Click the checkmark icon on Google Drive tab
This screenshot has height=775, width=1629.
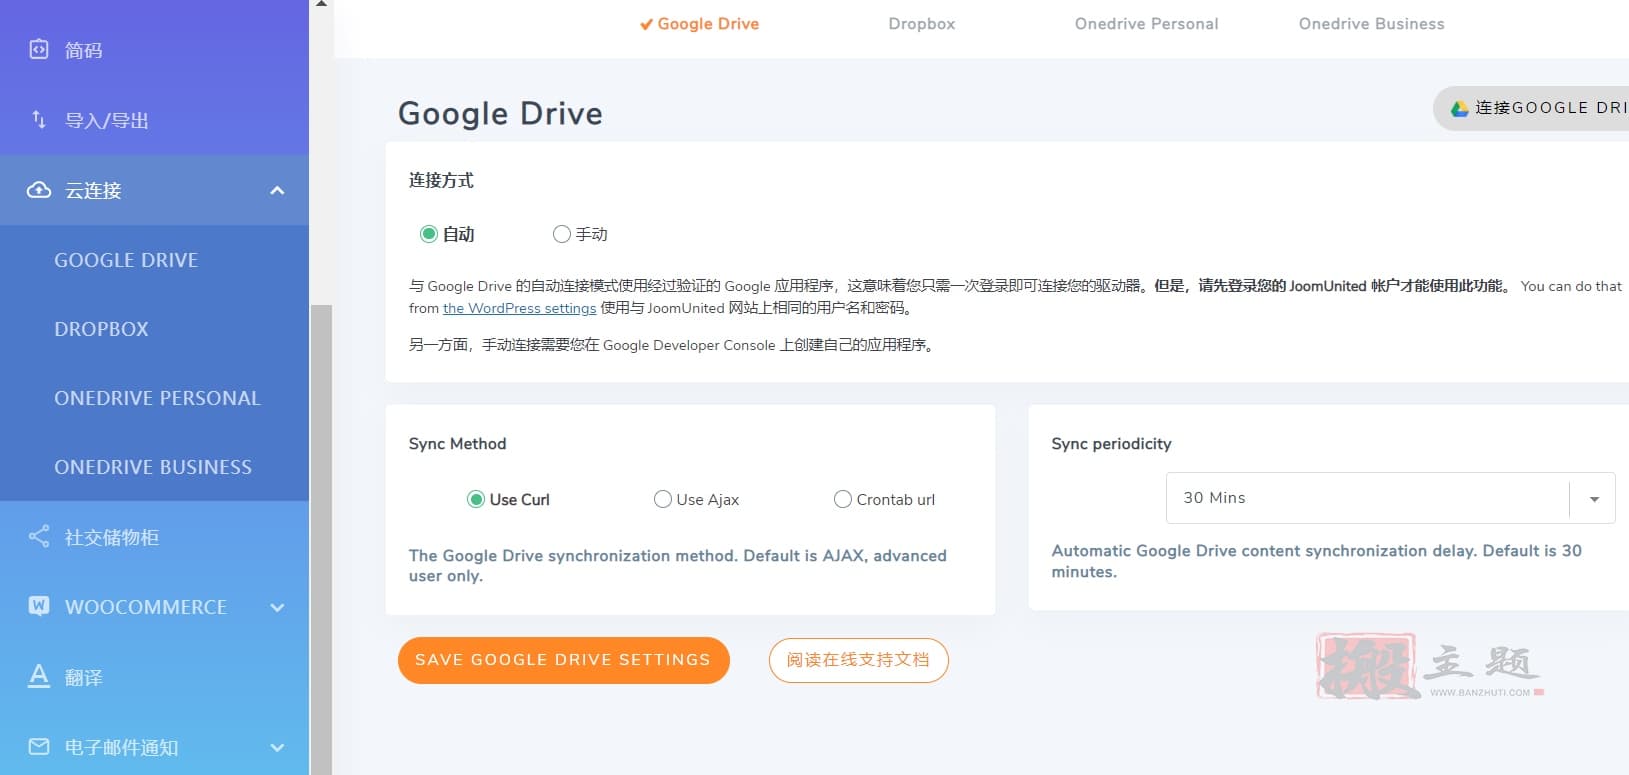point(647,24)
